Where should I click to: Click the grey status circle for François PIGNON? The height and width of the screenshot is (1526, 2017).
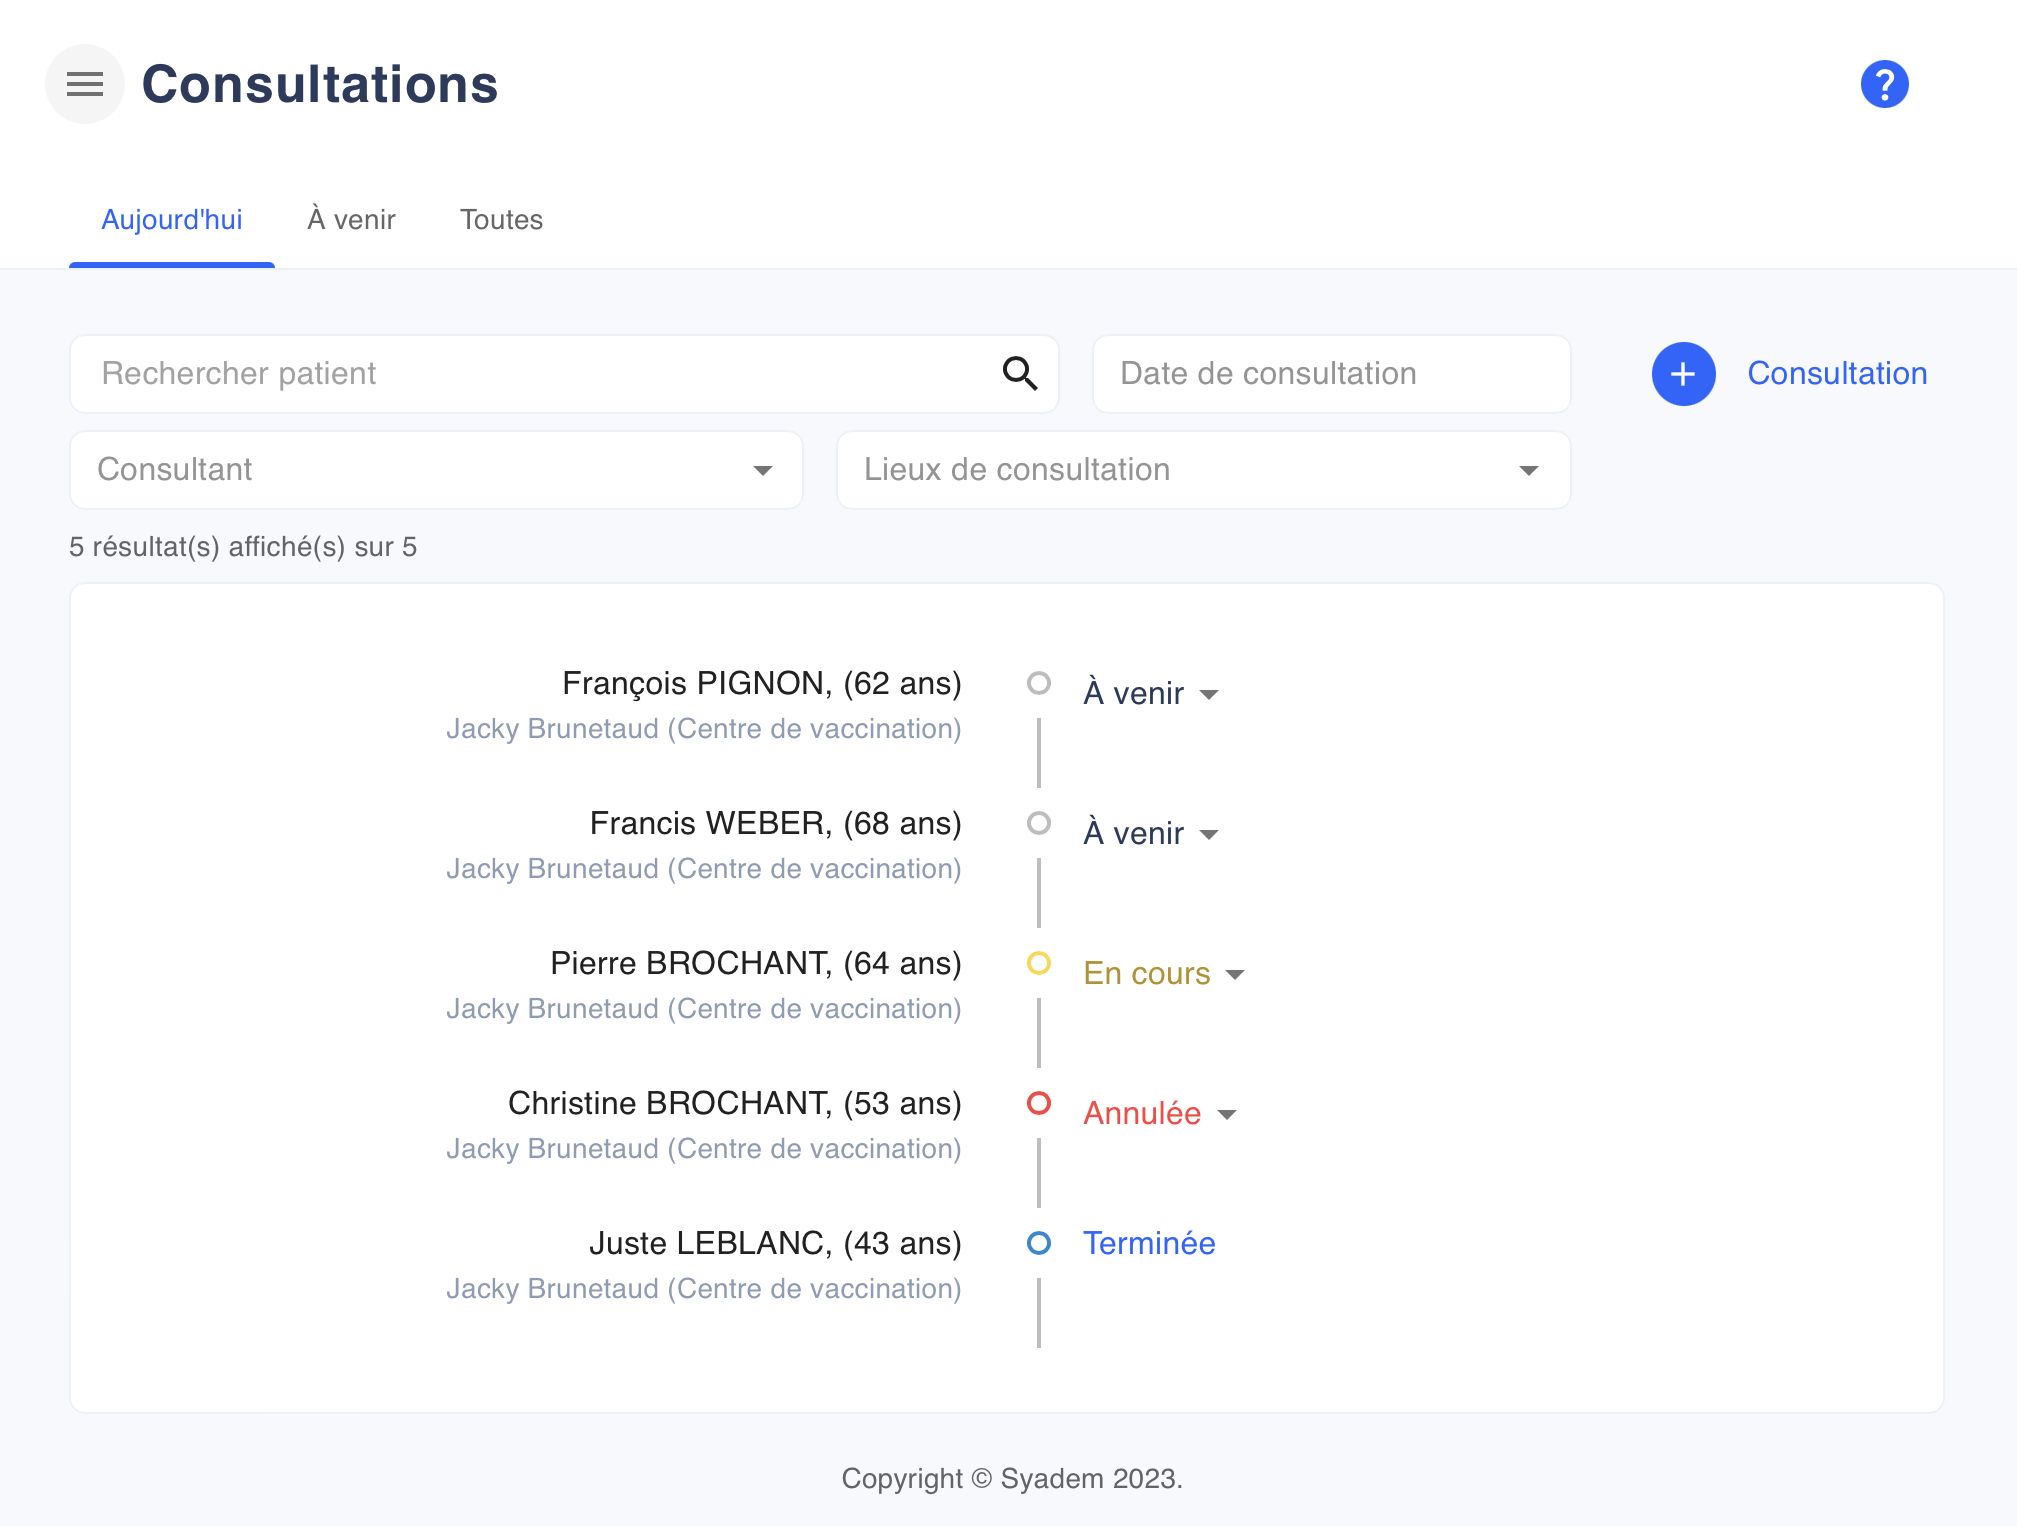(x=1039, y=683)
